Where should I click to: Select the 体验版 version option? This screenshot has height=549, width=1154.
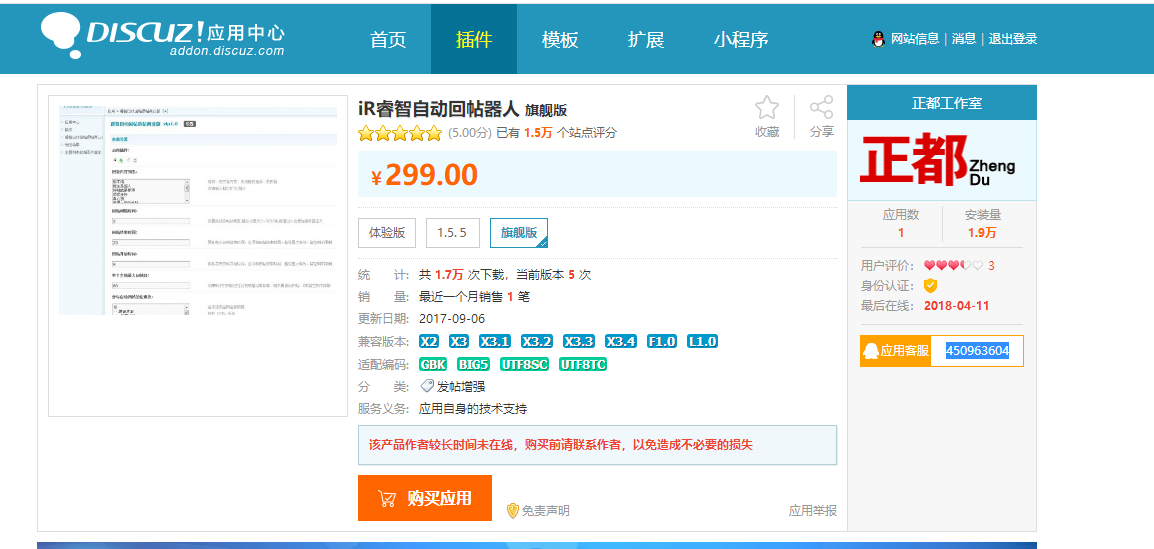(x=387, y=233)
